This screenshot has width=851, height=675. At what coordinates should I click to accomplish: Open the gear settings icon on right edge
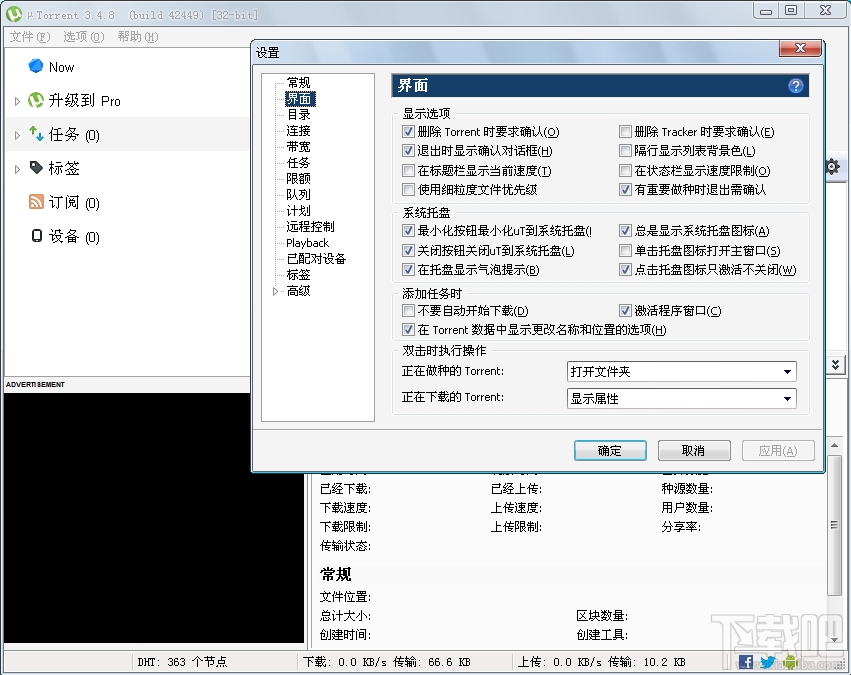pyautogui.click(x=833, y=167)
